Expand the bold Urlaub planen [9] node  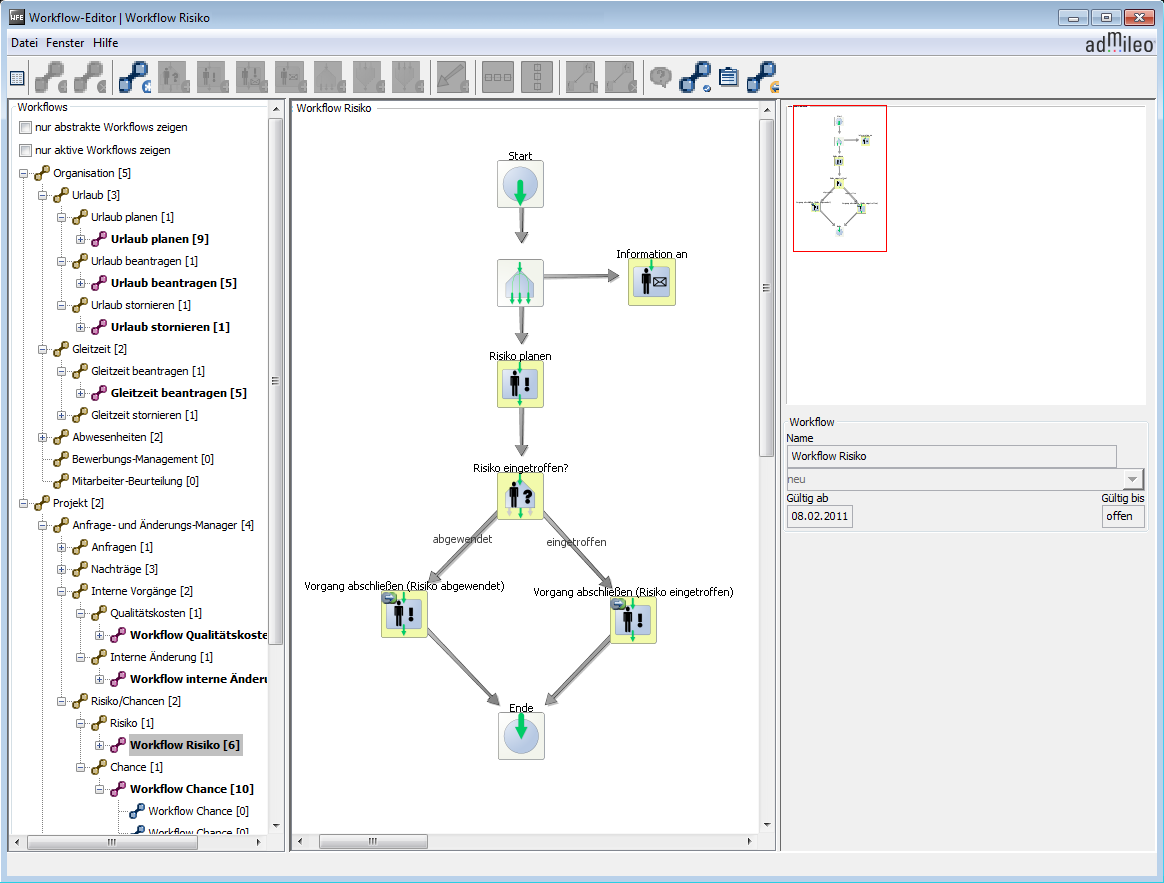81,239
